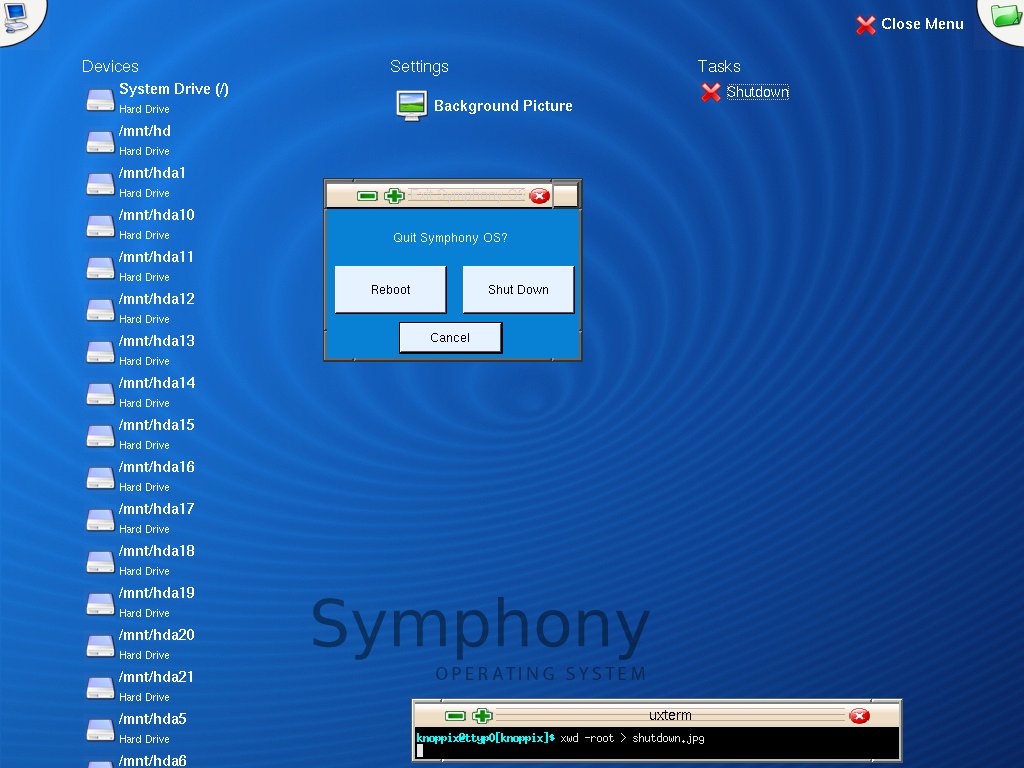Select the /mnt/hda6 label text
This screenshot has width=1024, height=768.
[x=153, y=761]
